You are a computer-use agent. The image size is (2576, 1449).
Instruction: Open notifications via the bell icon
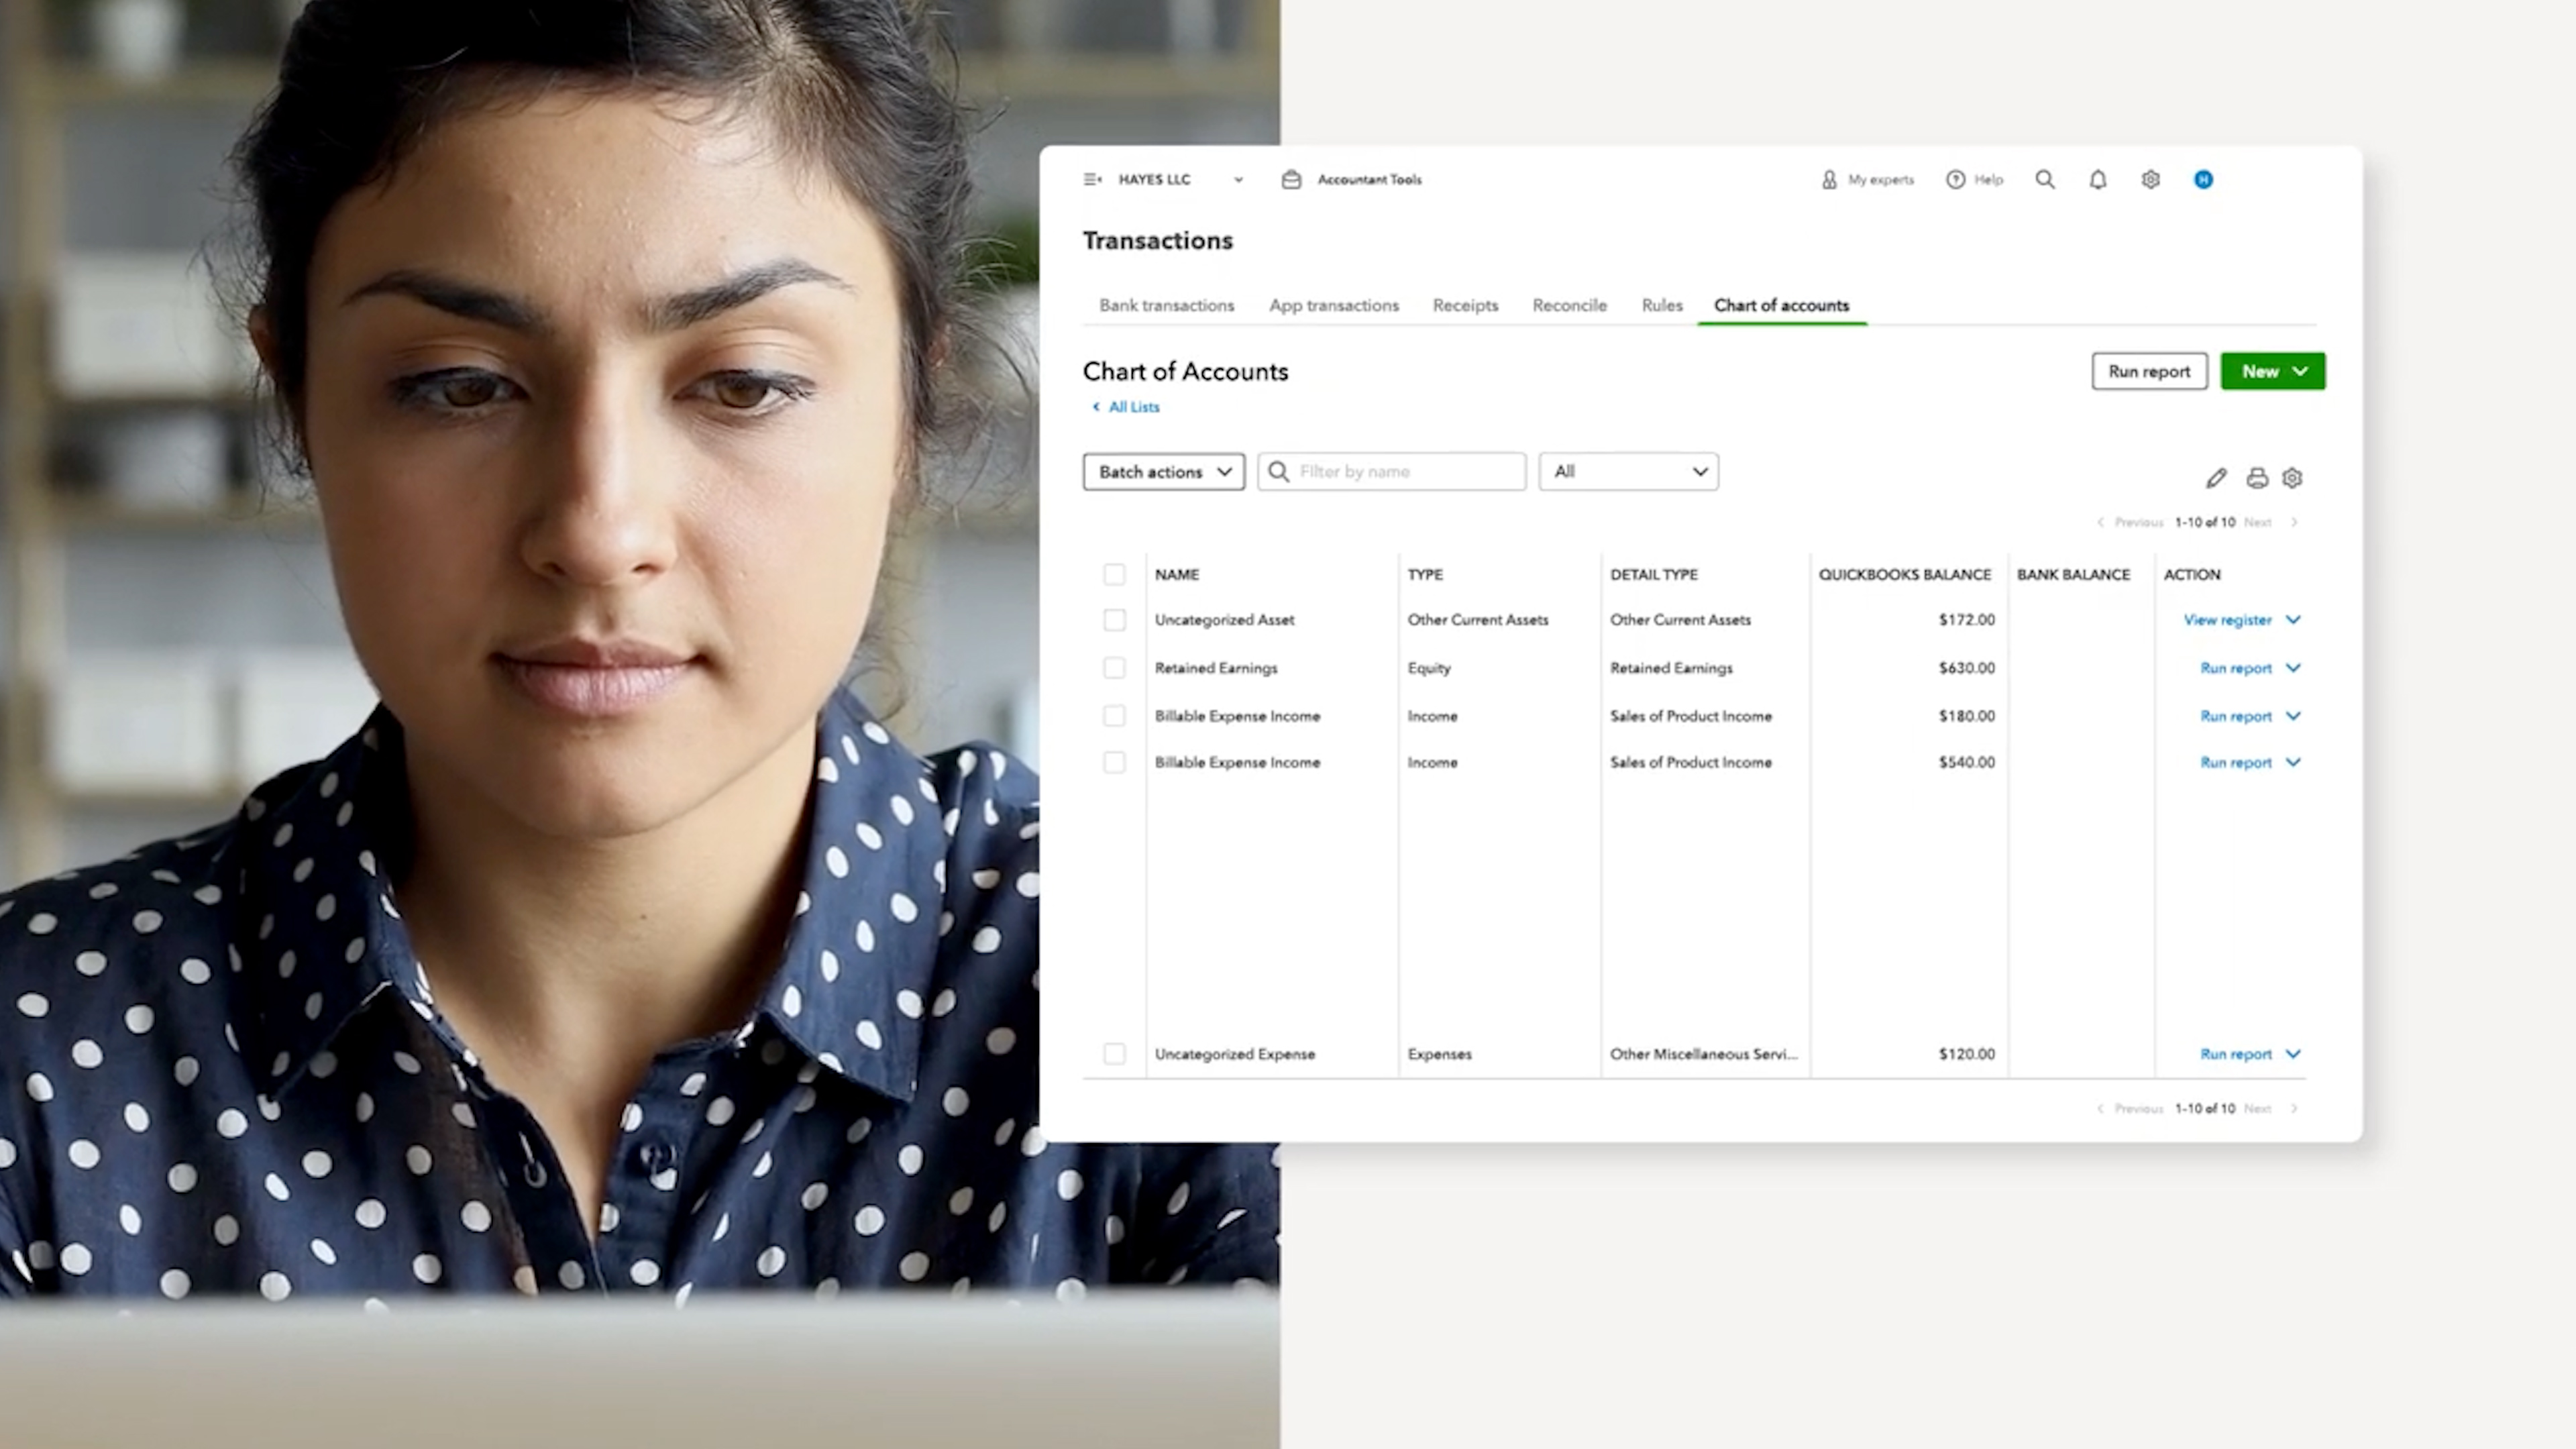pos(2098,179)
